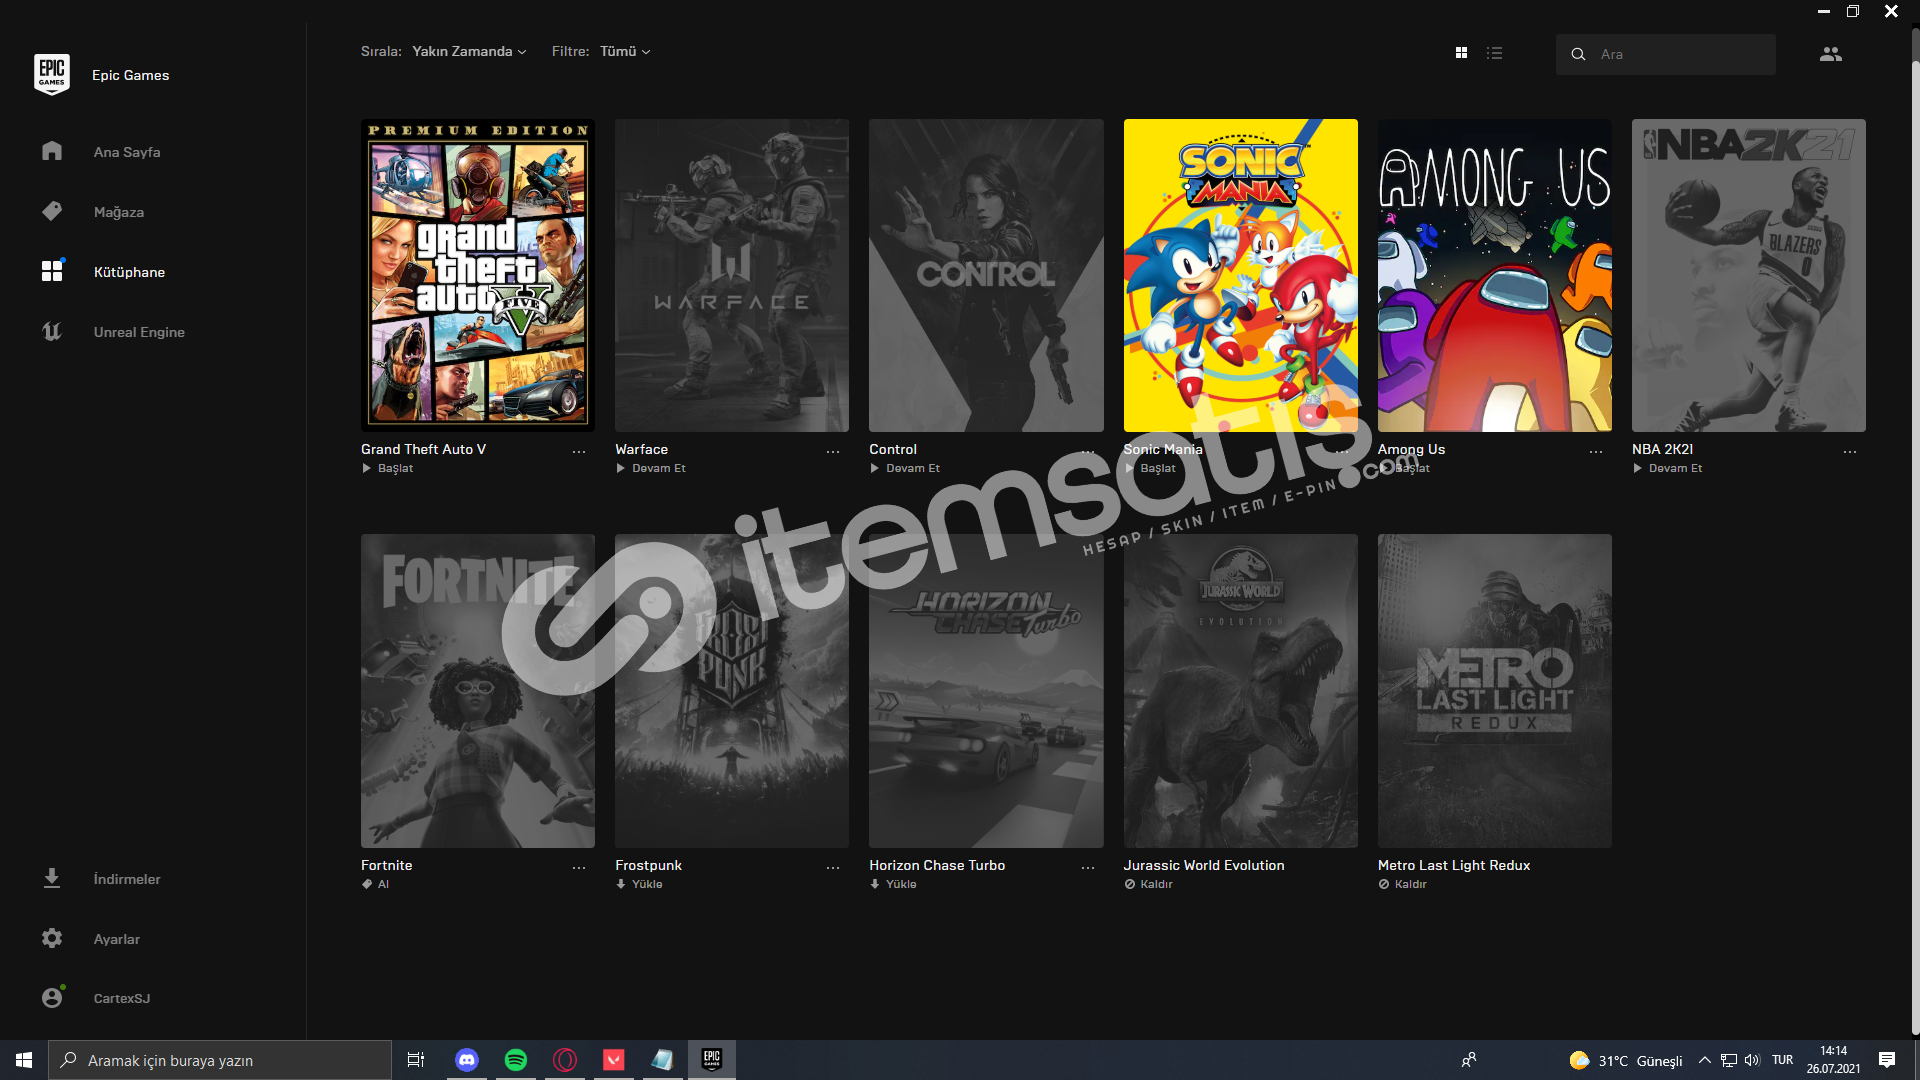The width and height of the screenshot is (1920, 1080).
Task: Open Grand Theft Auto V cover thumbnail
Action: pos(478,275)
